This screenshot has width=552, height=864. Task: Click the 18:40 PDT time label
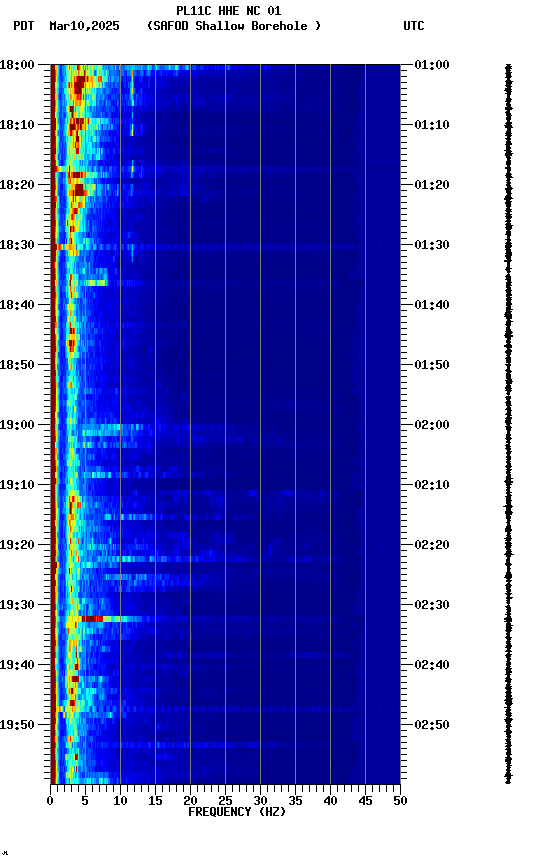pyautogui.click(x=17, y=305)
